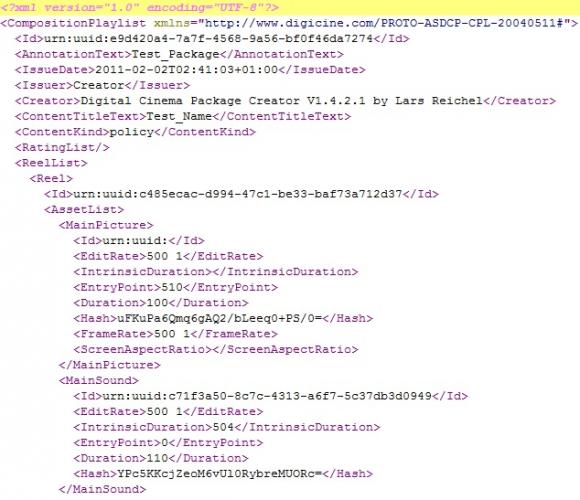580x500 pixels.
Task: Click the ContentKind value policy
Action: pyautogui.click(x=131, y=132)
